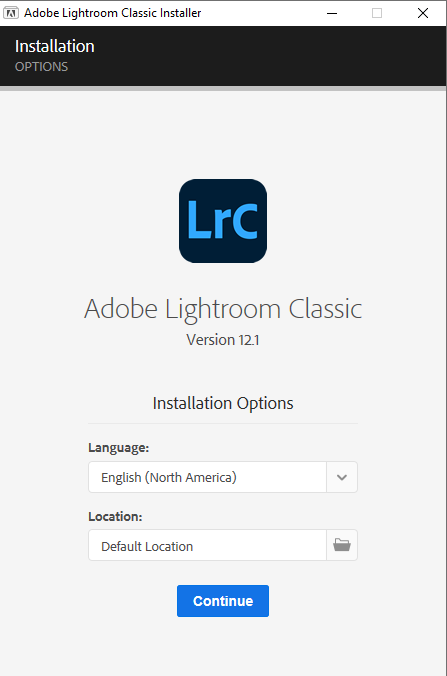Close the Lightroom Classic Installer window
The width and height of the screenshot is (447, 676).
[x=423, y=13]
